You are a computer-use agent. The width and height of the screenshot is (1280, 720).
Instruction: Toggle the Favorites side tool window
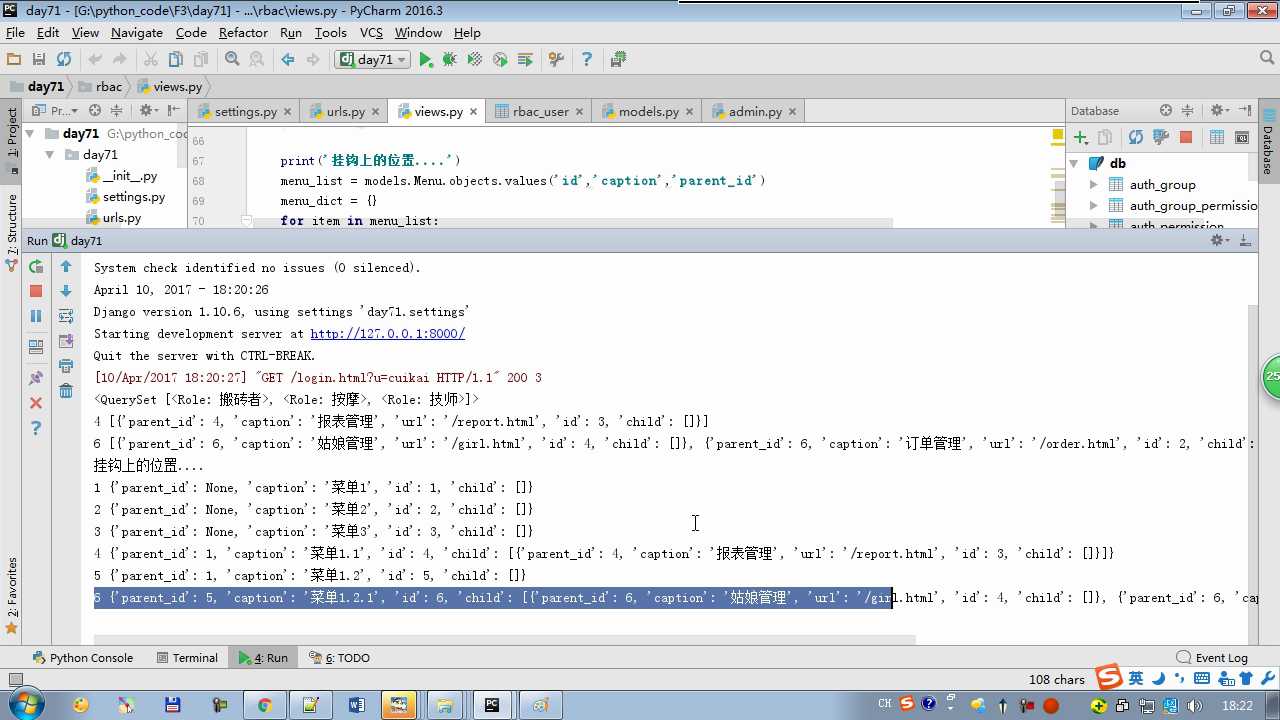(x=12, y=595)
